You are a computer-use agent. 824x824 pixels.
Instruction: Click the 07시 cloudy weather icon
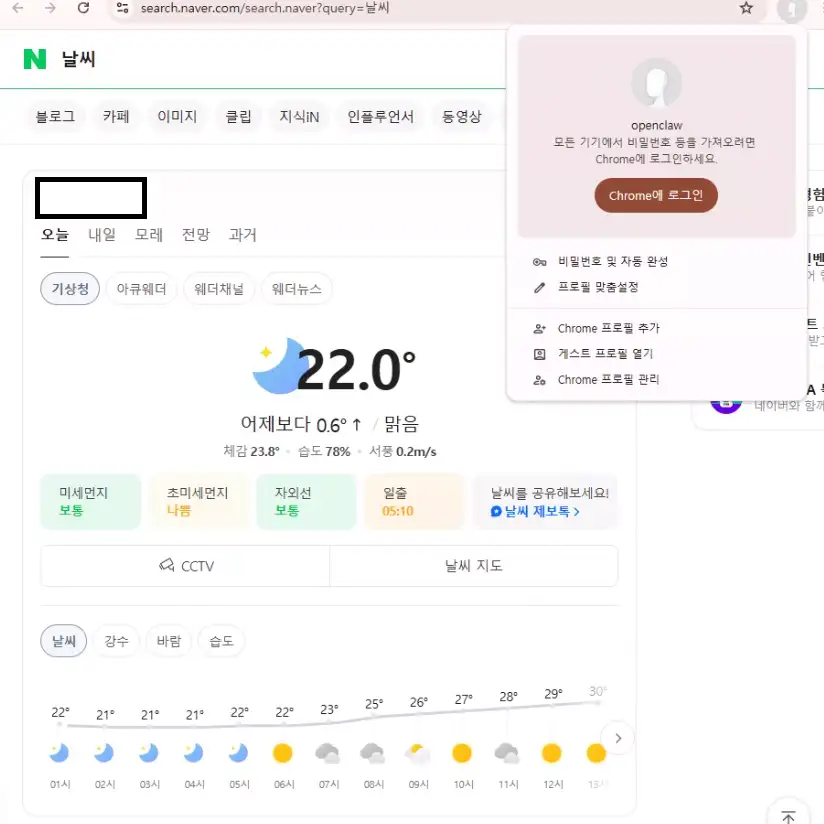tap(327, 753)
